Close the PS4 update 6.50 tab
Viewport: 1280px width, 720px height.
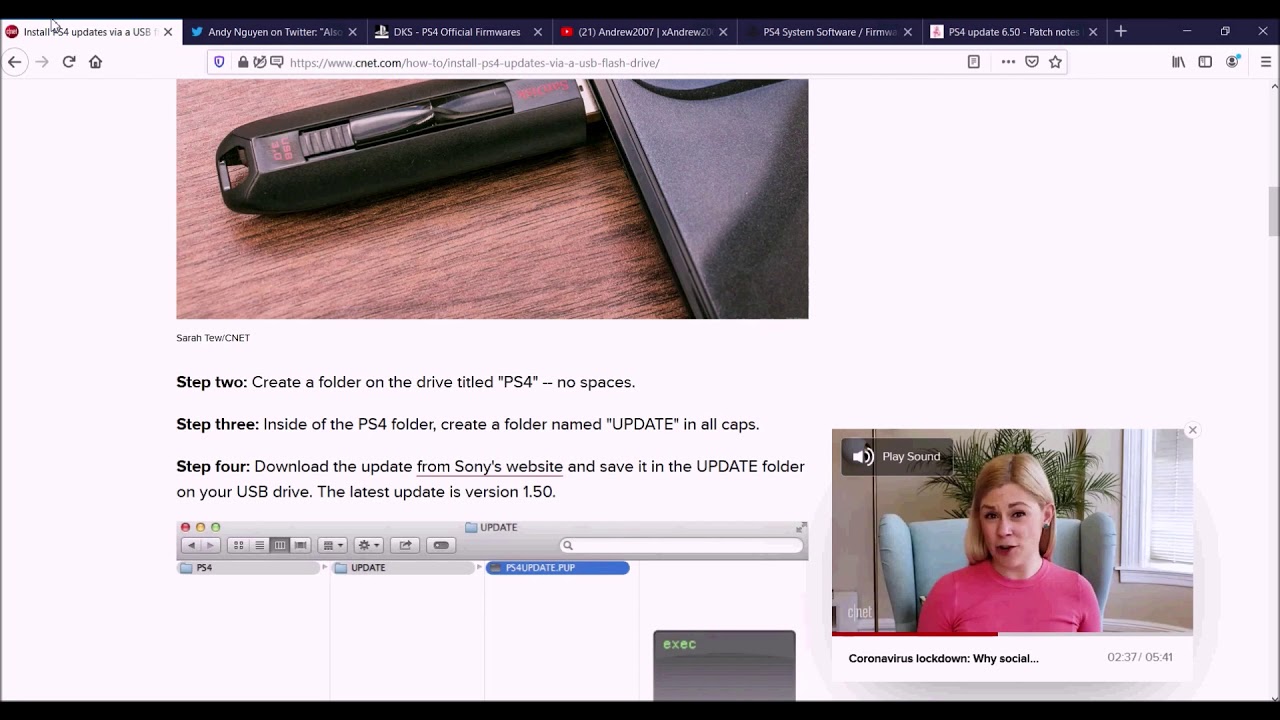(1093, 32)
